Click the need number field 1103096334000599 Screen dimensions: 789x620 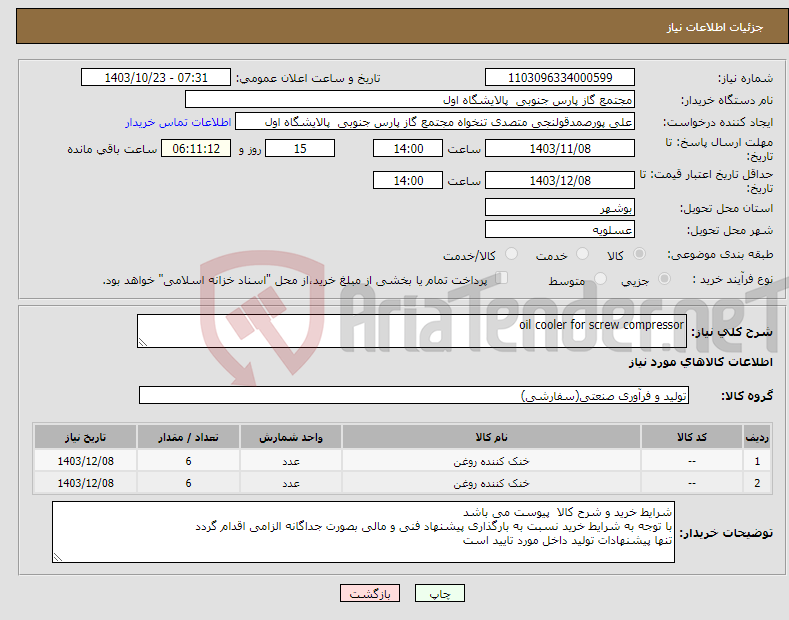(560, 78)
